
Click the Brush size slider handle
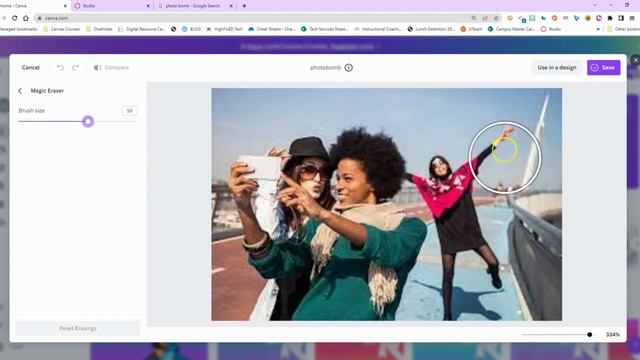pyautogui.click(x=88, y=121)
